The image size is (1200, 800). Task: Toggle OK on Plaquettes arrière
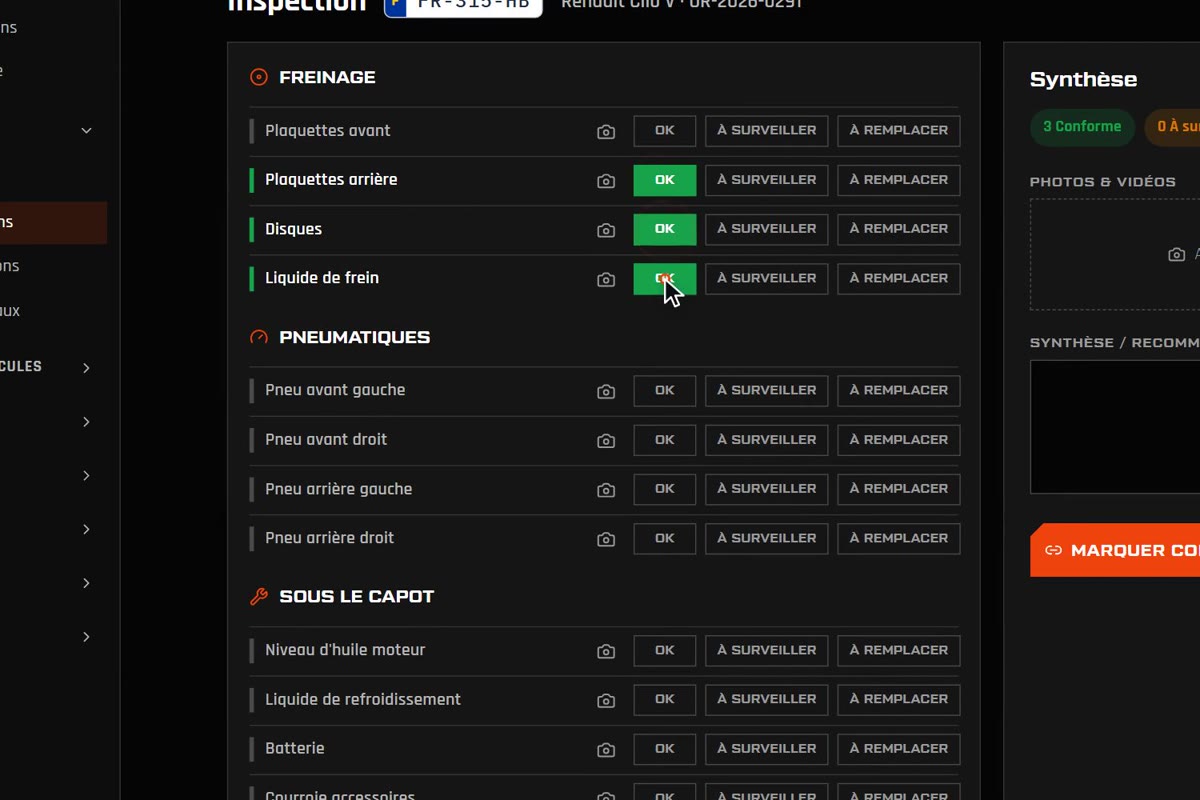coord(665,180)
